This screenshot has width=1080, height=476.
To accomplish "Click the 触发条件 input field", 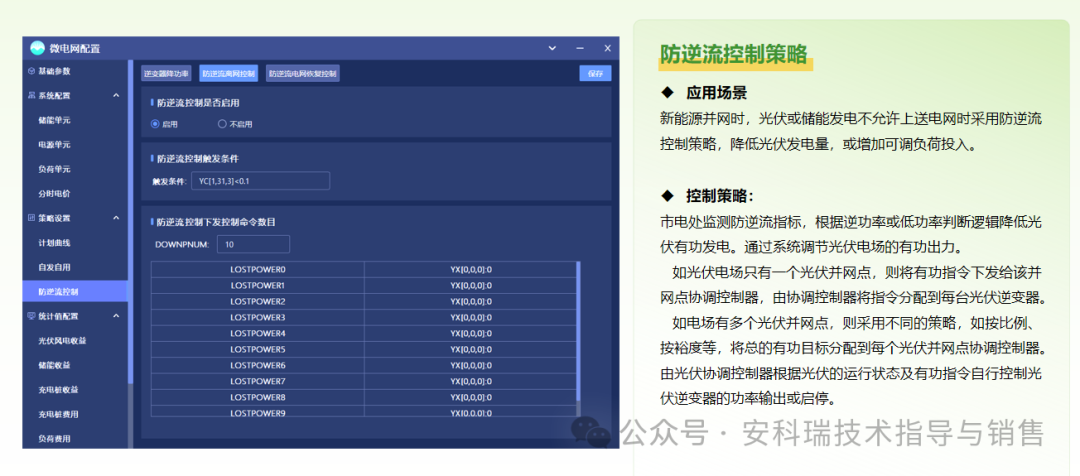I will pyautogui.click(x=260, y=181).
